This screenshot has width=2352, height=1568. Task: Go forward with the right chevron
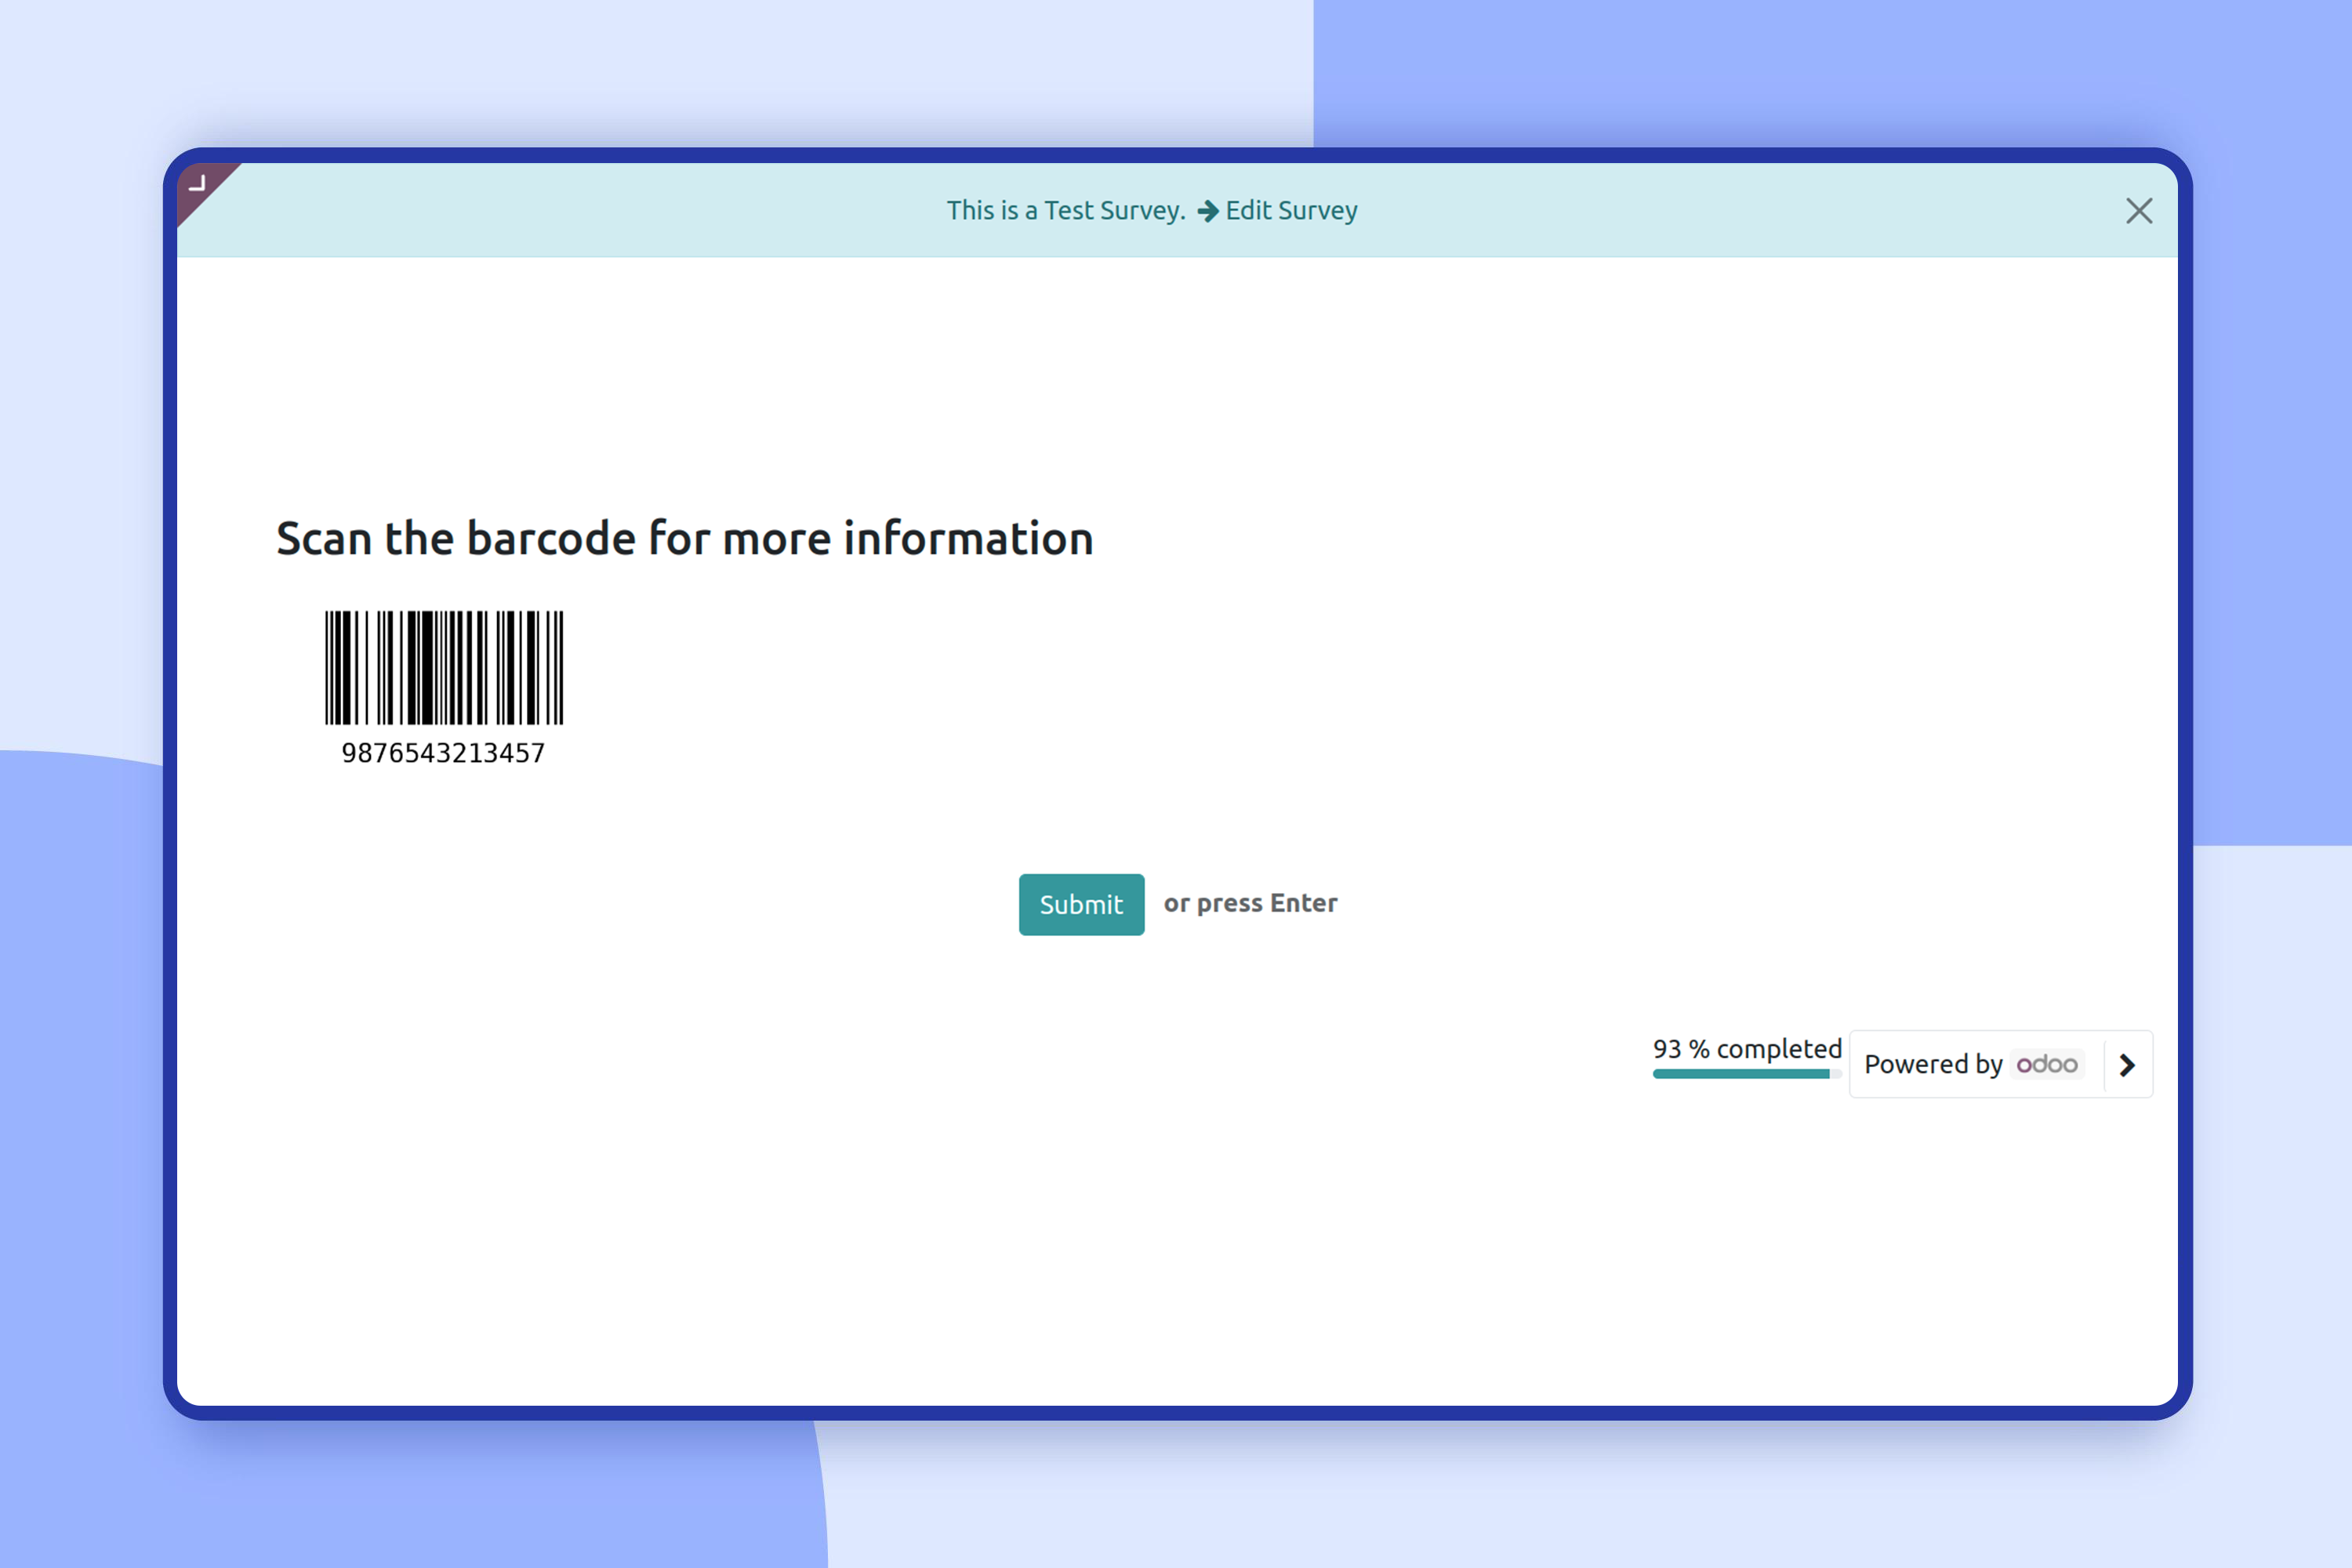(x=2127, y=1065)
